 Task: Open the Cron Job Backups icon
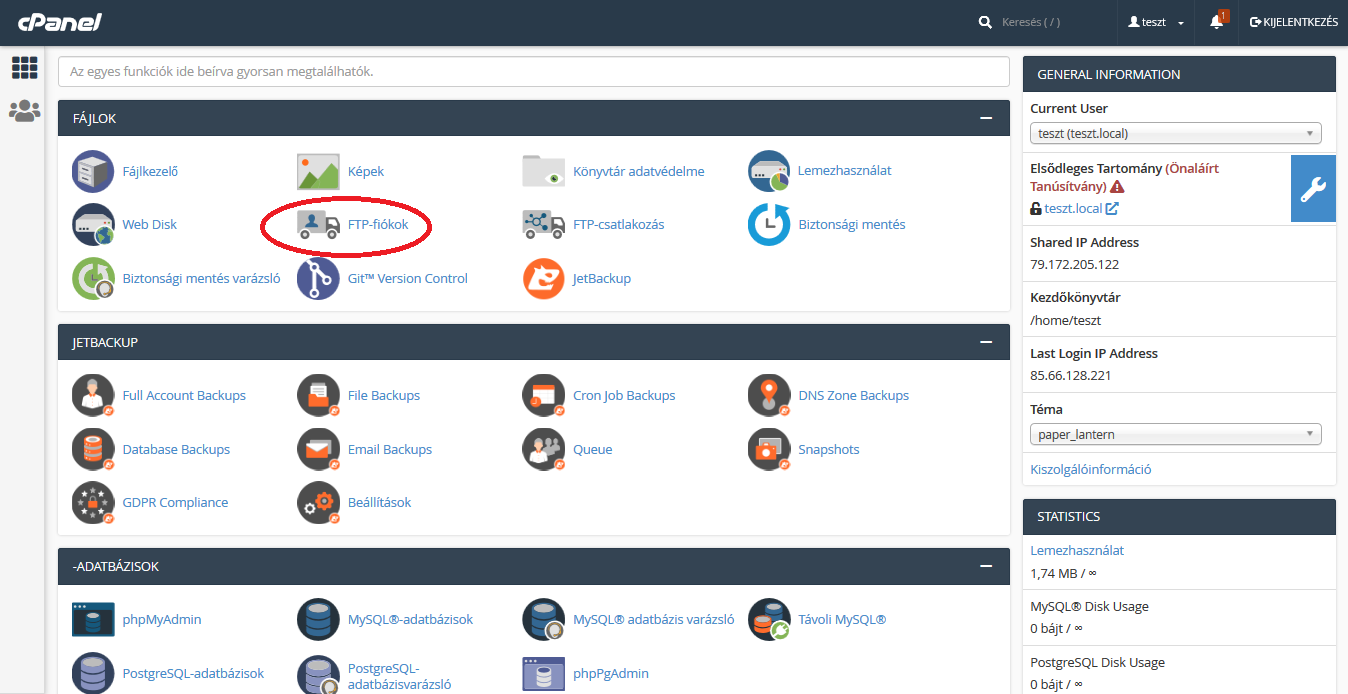click(544, 395)
